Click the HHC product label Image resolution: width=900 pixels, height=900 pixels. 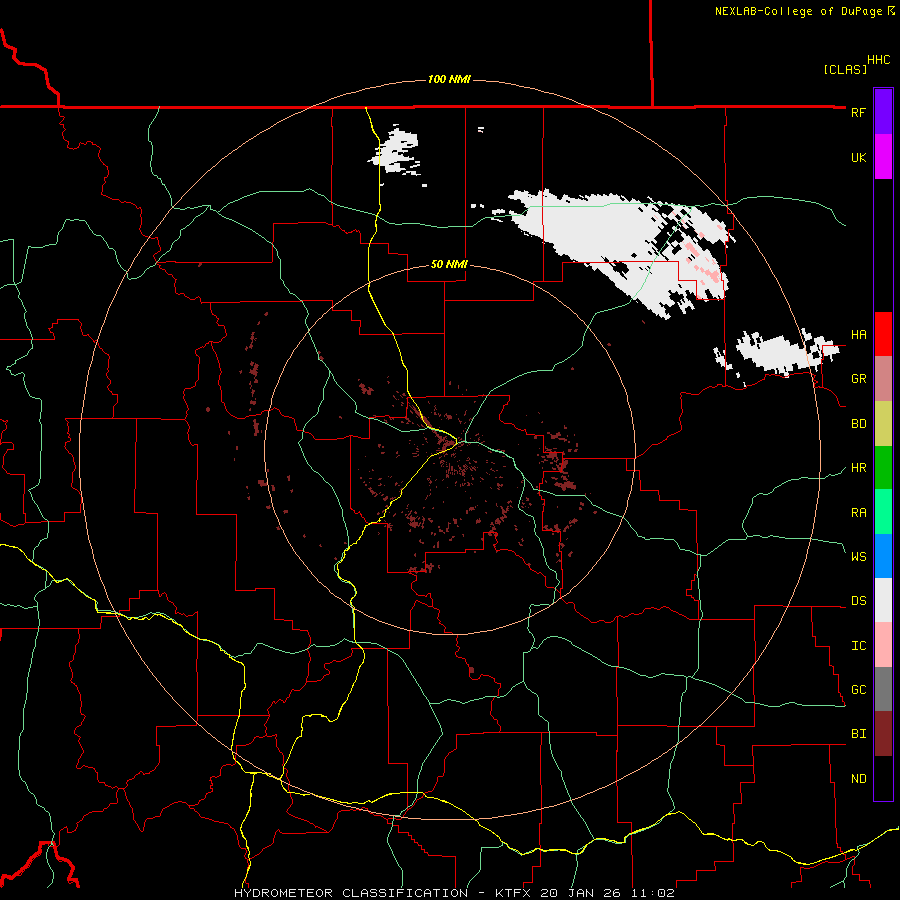tap(878, 60)
